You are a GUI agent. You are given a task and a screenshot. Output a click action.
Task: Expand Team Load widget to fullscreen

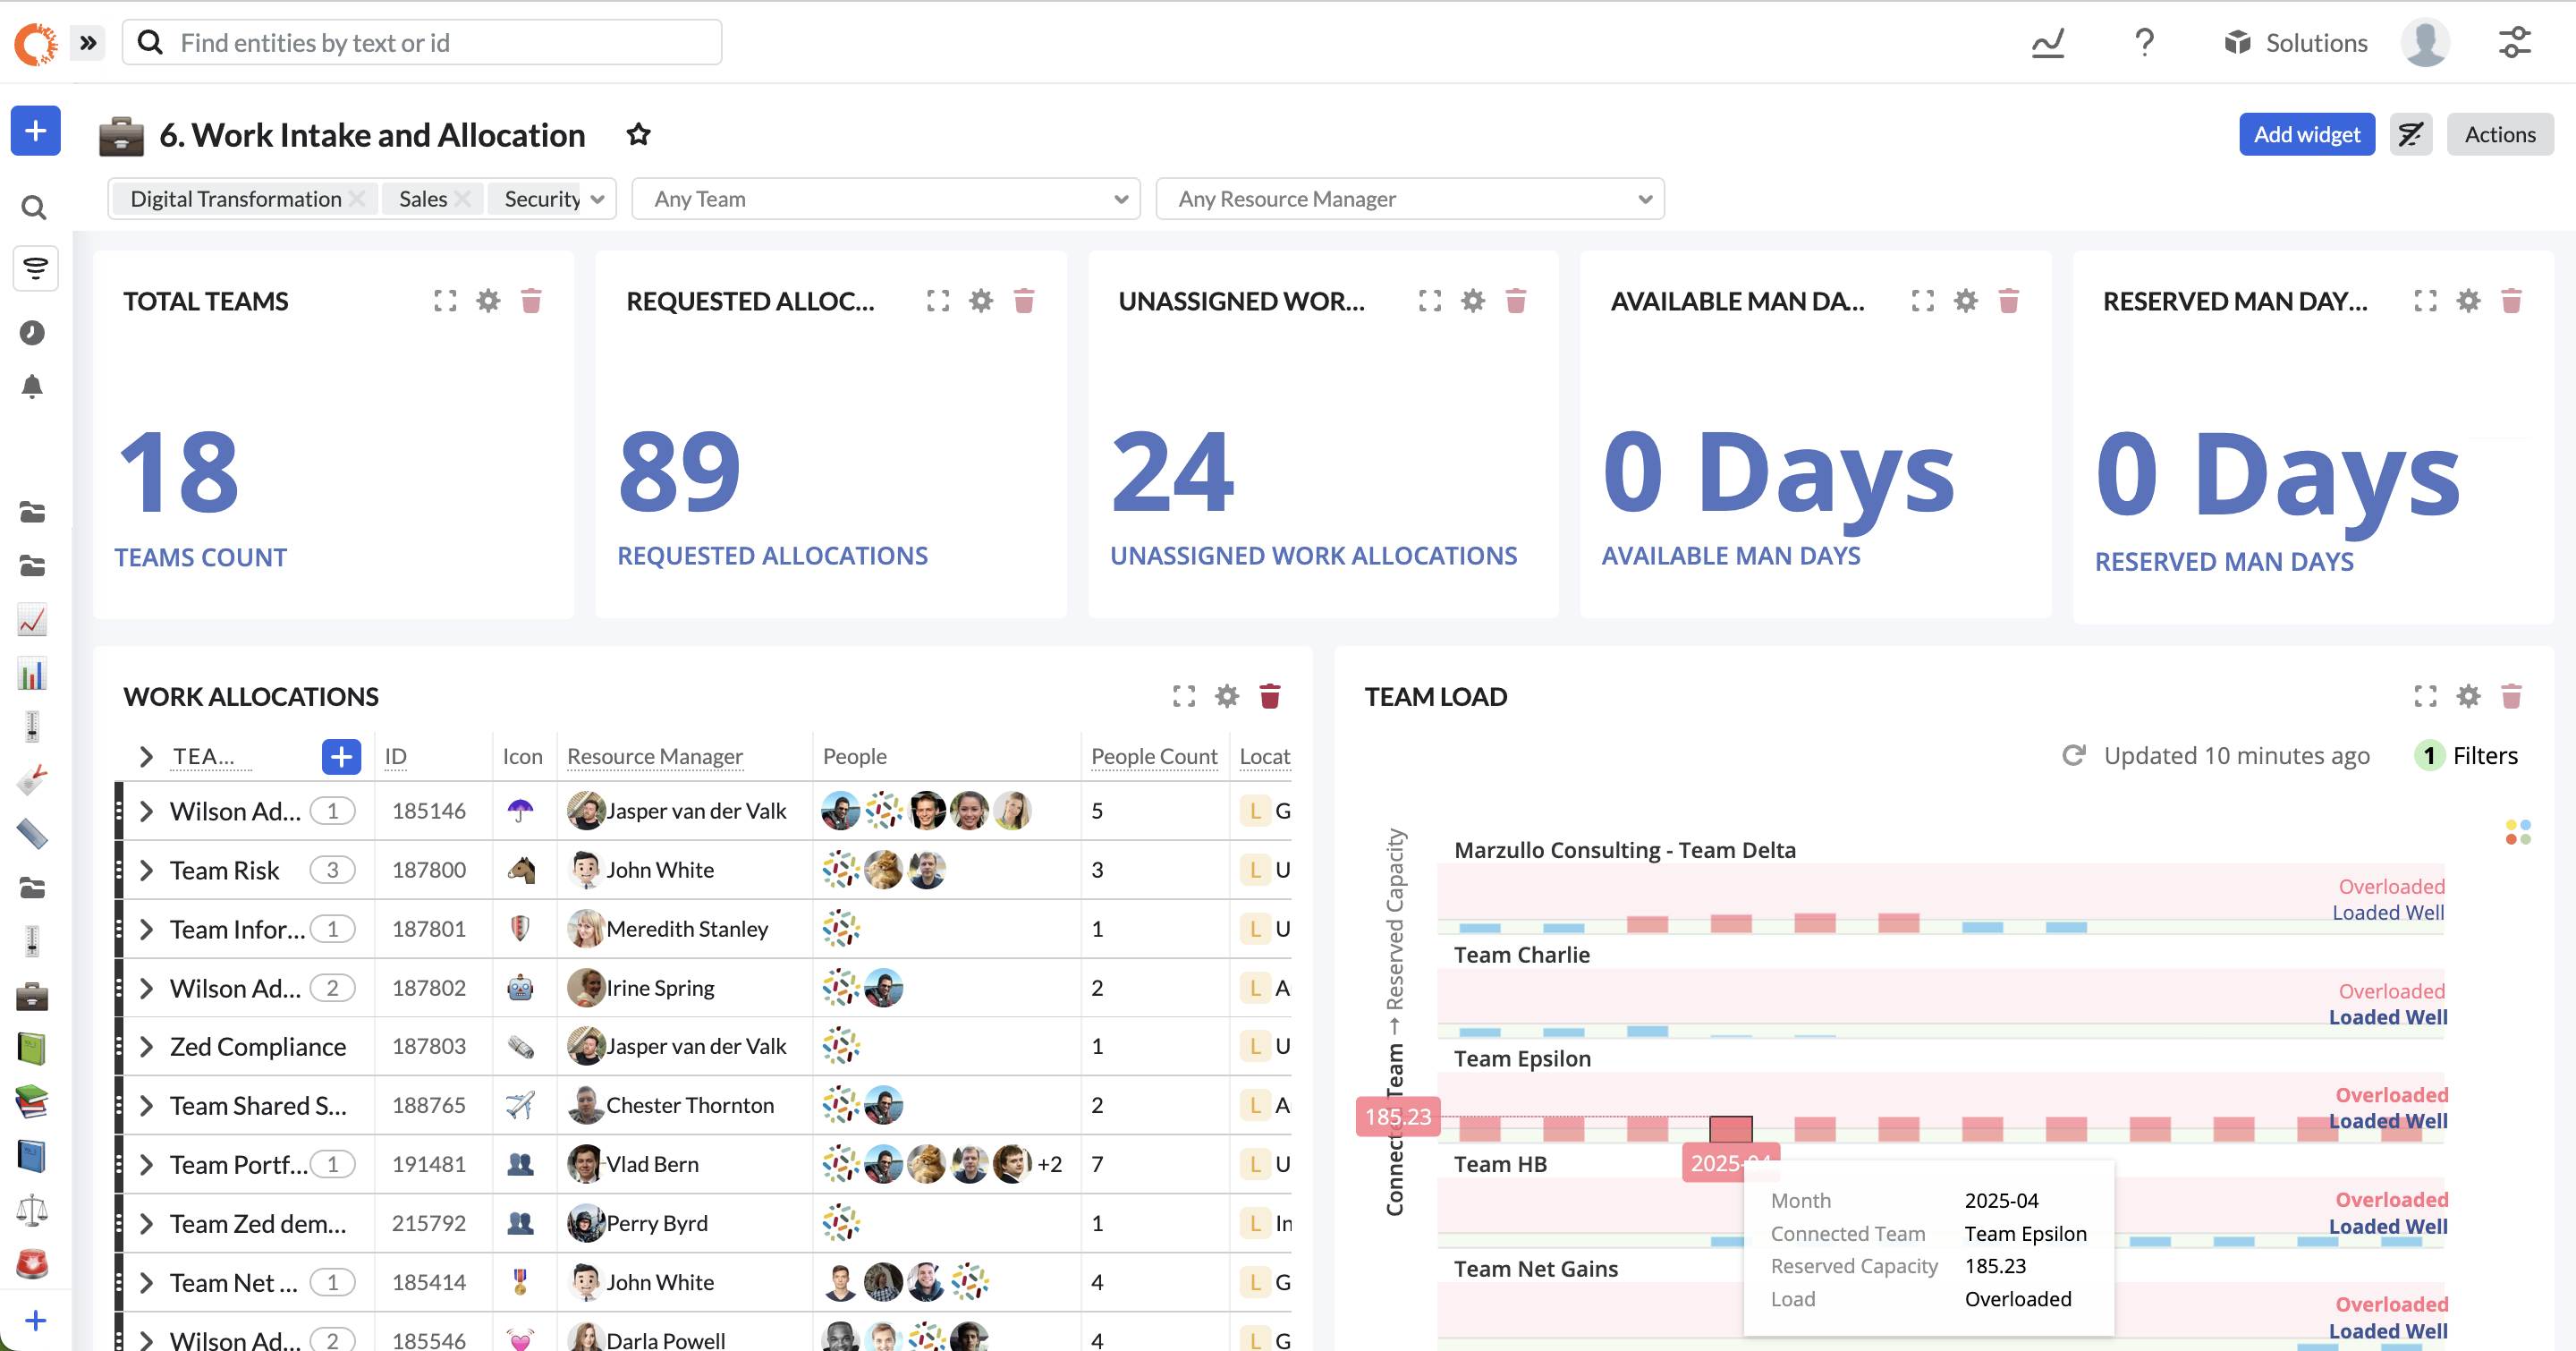[2425, 696]
